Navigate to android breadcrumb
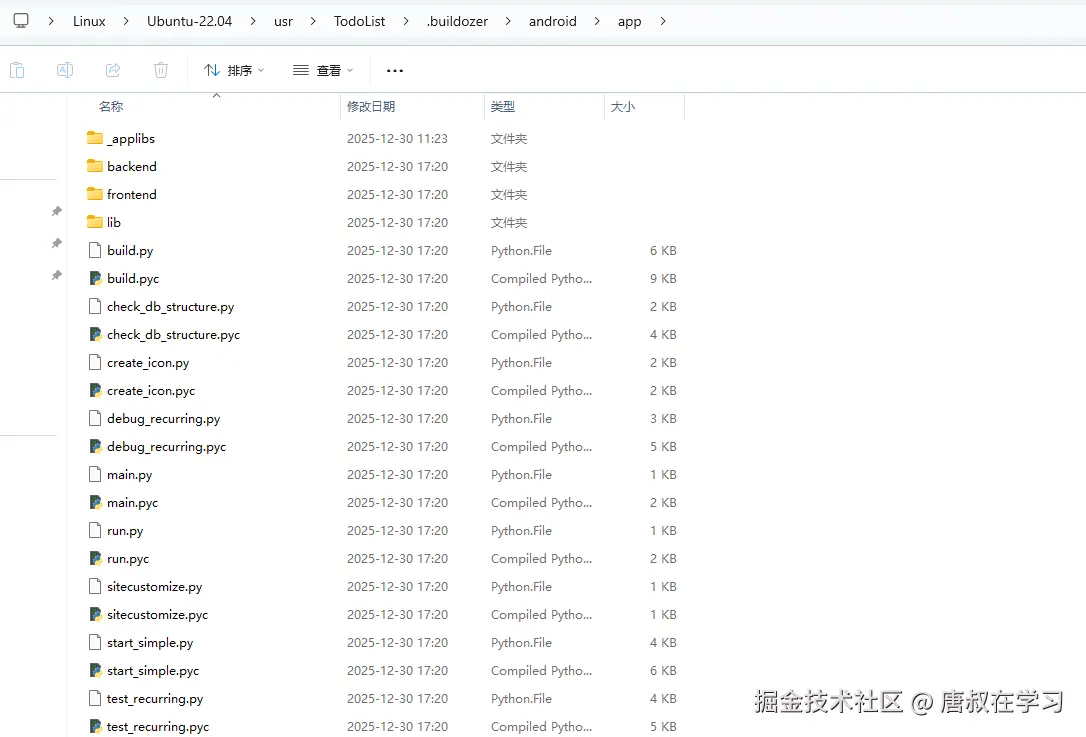 coord(553,21)
